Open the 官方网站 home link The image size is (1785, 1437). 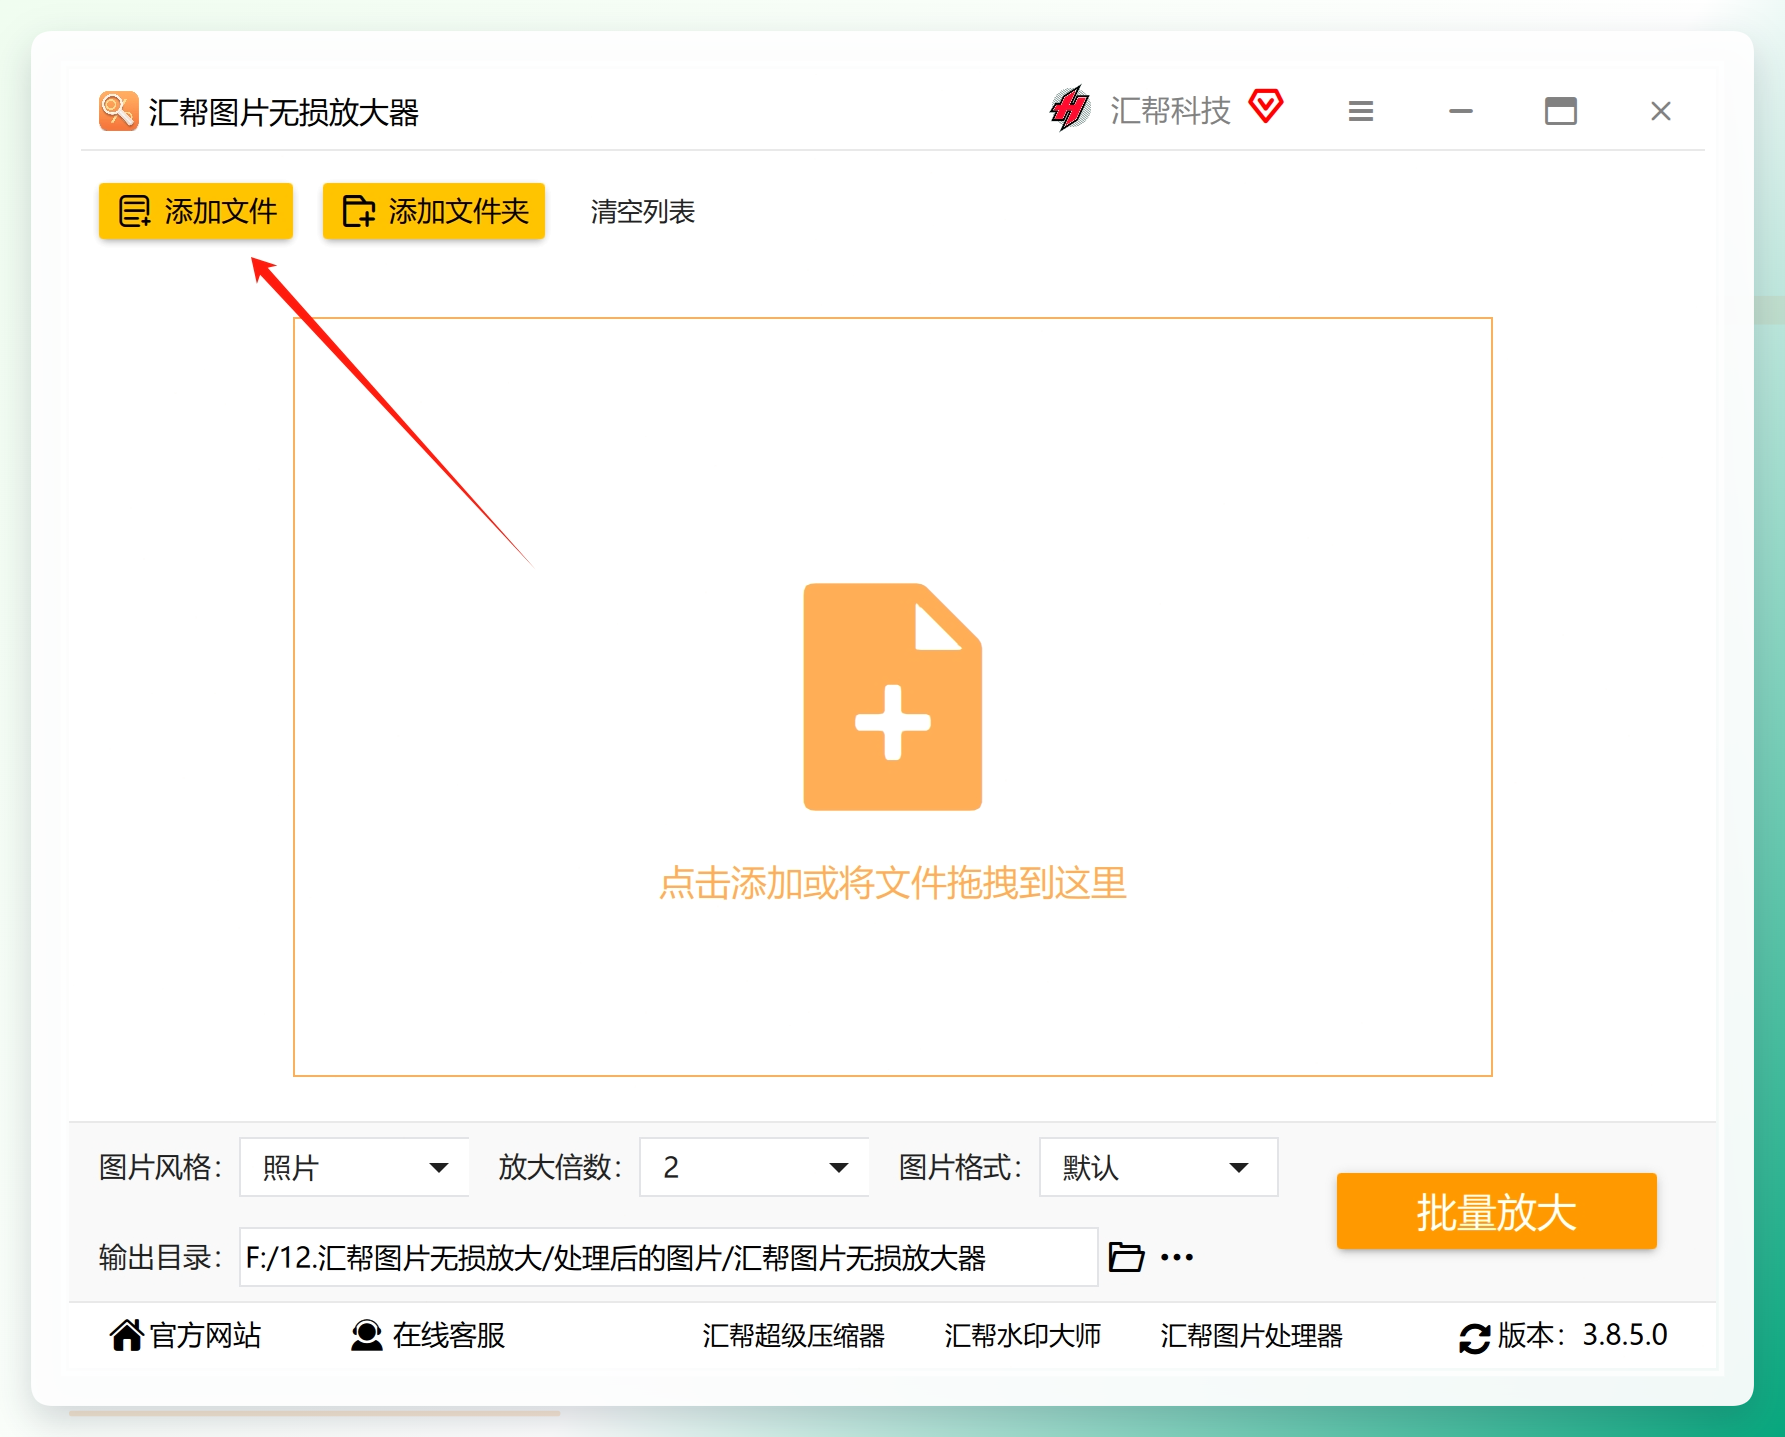coord(185,1335)
